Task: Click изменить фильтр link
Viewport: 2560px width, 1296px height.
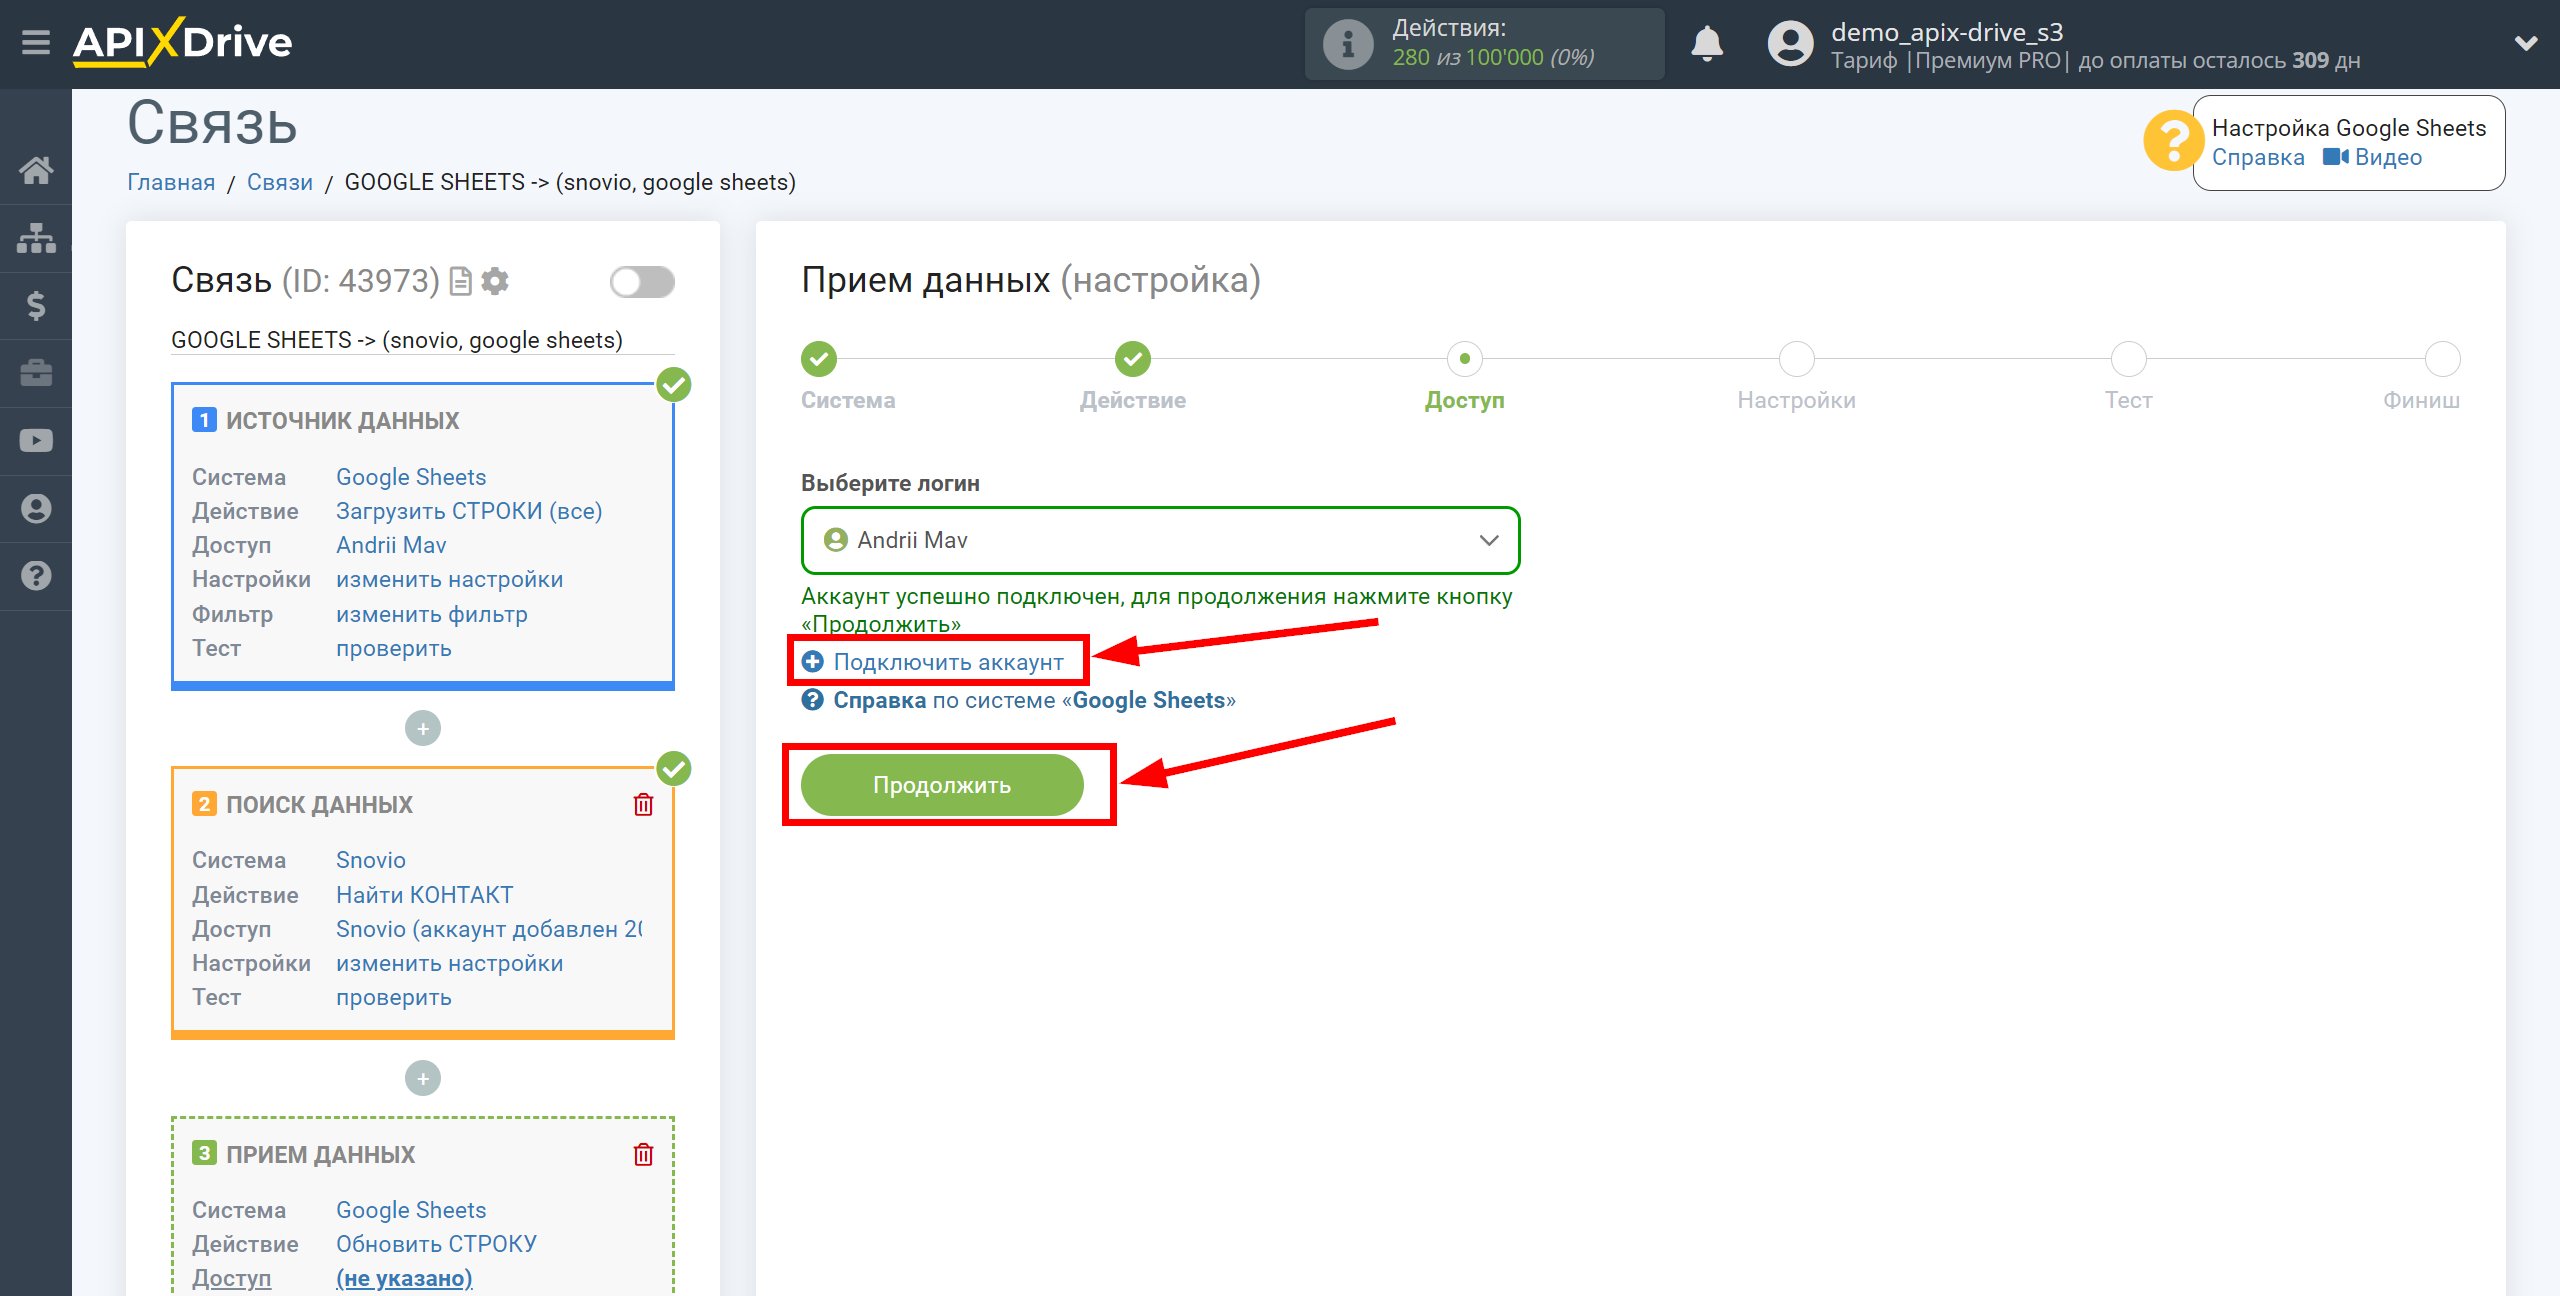Action: point(432,614)
